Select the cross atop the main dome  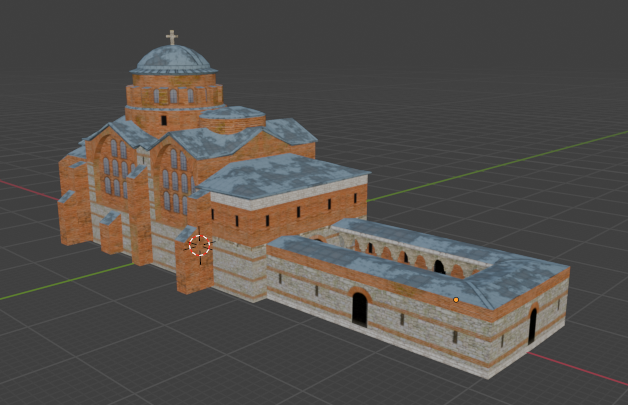tap(172, 37)
